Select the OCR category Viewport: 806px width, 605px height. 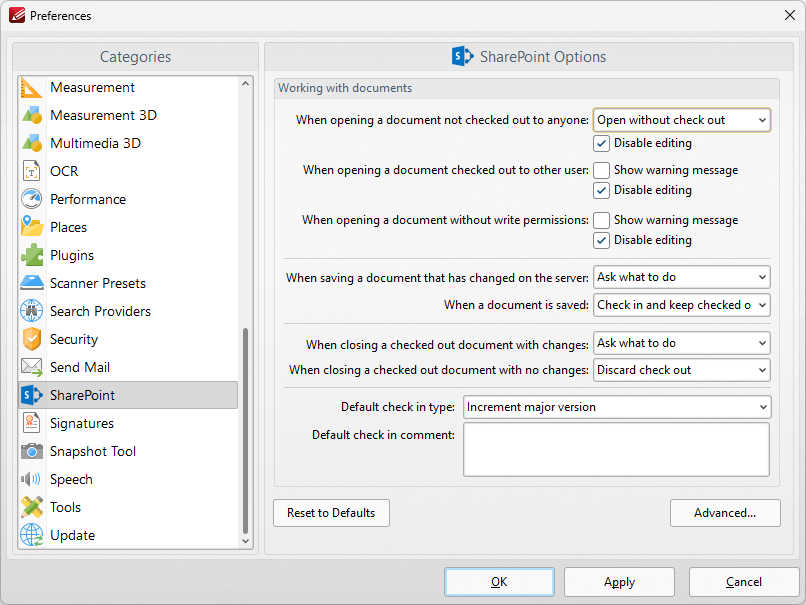[129, 171]
